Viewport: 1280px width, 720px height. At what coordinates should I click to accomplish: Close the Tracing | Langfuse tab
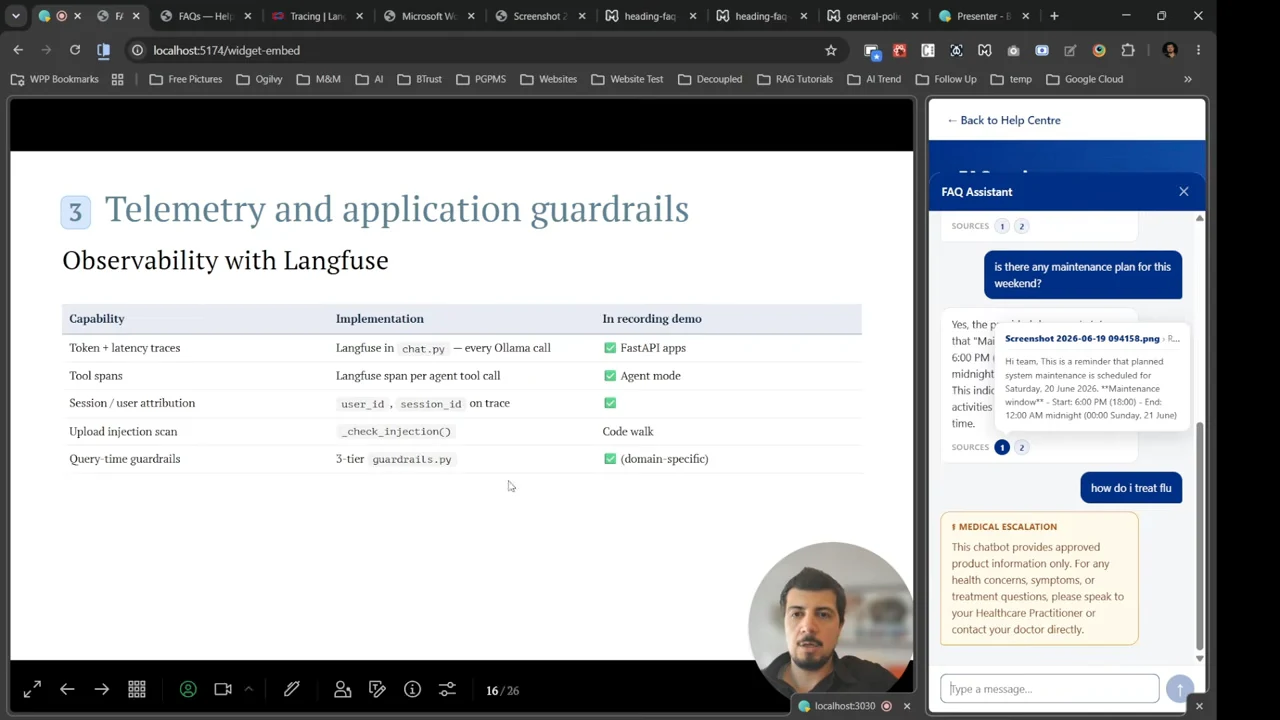click(359, 16)
